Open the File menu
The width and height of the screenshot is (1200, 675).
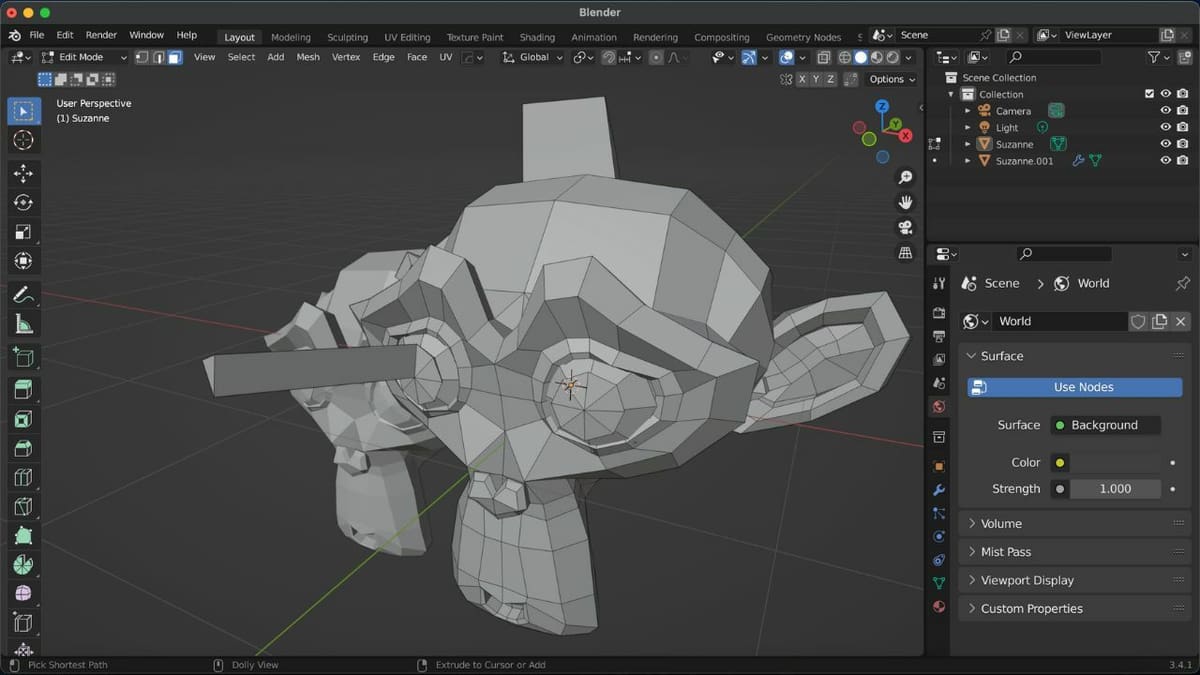point(36,35)
